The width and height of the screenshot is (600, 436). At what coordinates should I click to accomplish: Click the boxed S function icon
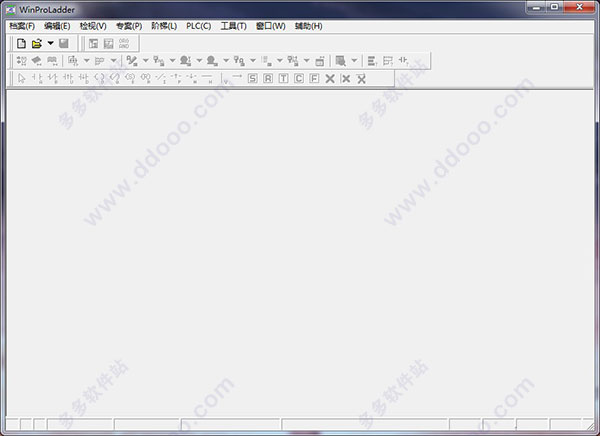(x=253, y=78)
